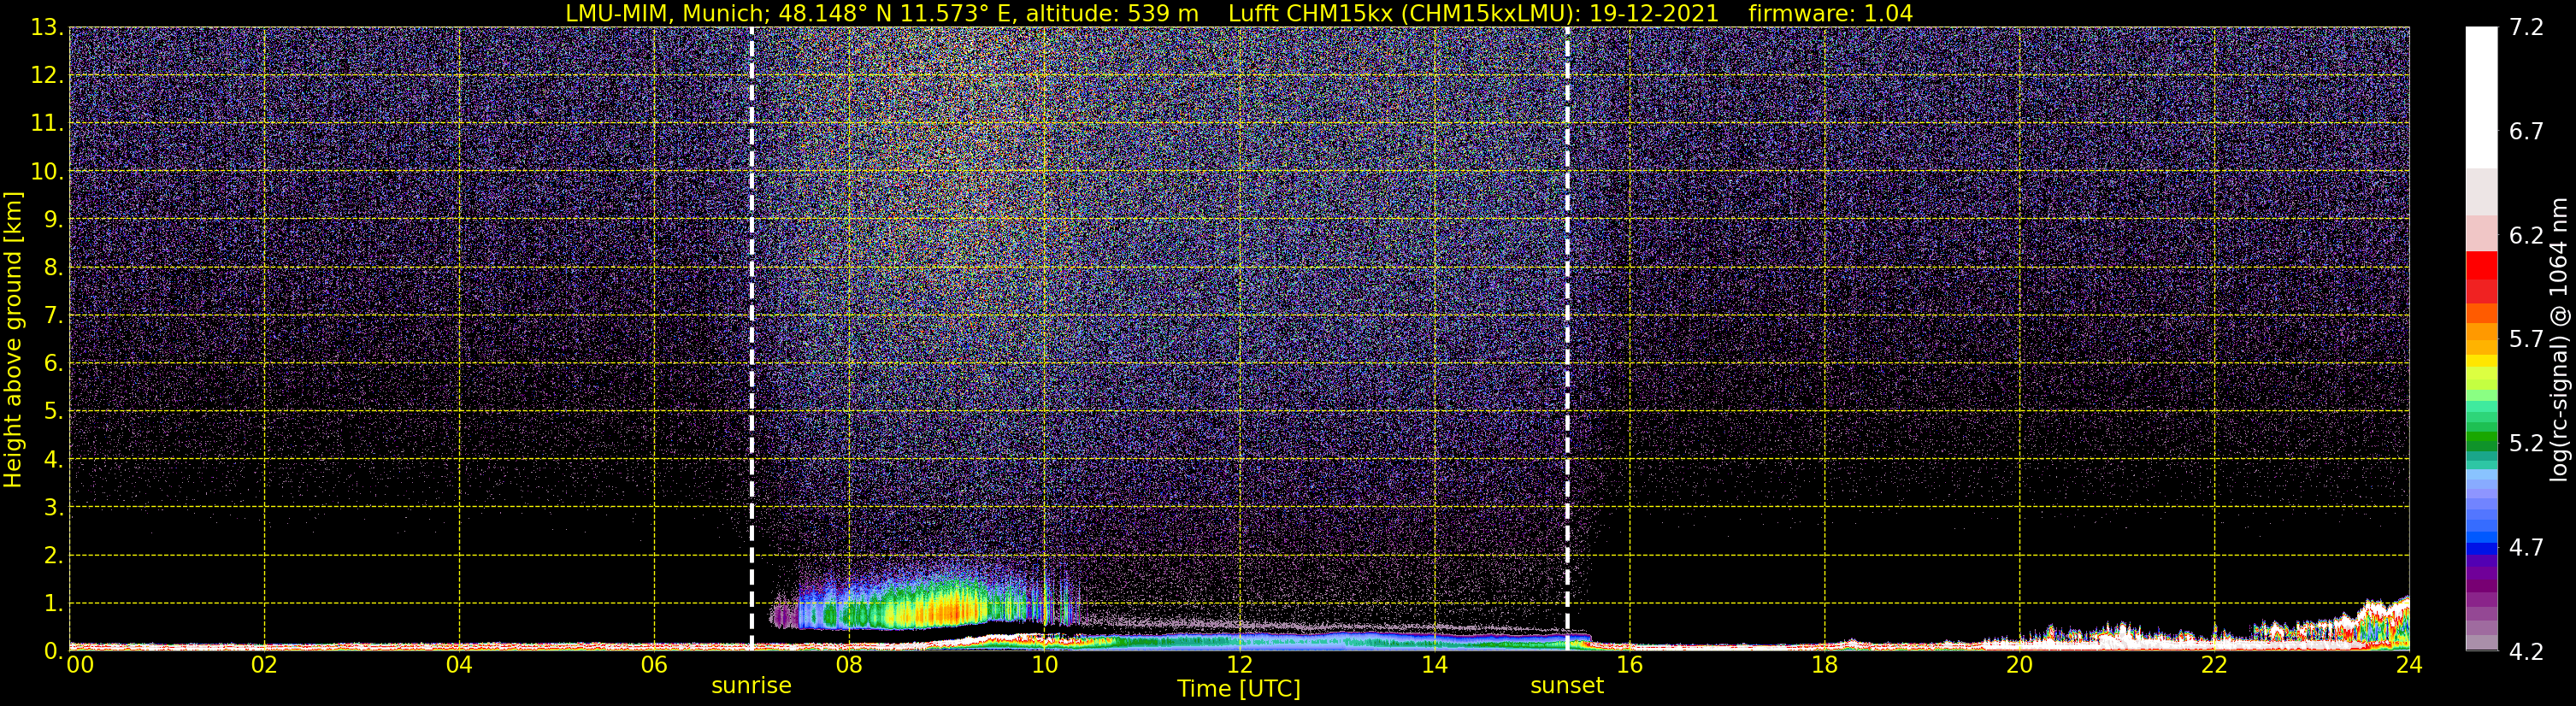Viewport: 2576px width, 706px height.
Task: Click the sunrise dashed vertical line
Action: coord(752,339)
